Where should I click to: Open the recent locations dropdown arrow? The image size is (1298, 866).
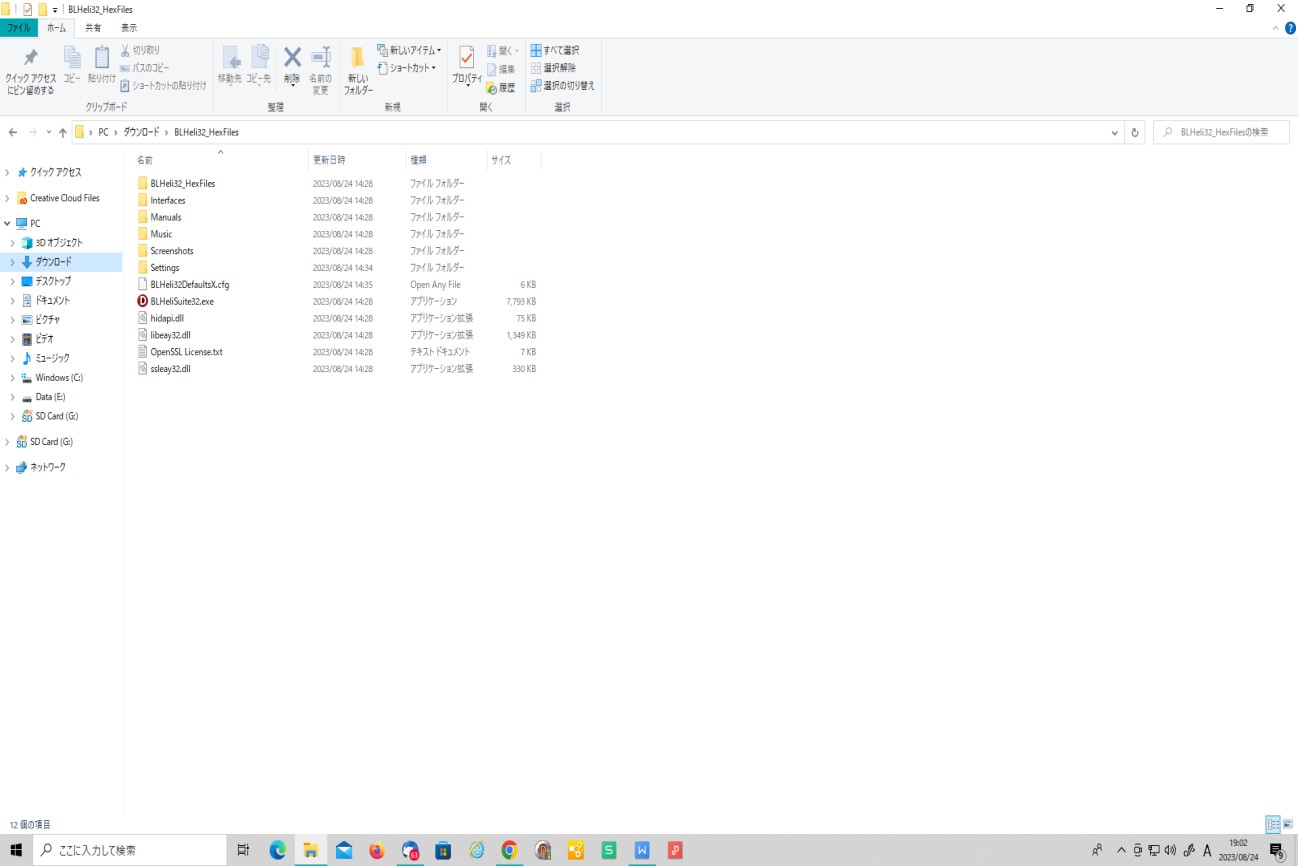pyautogui.click(x=48, y=132)
